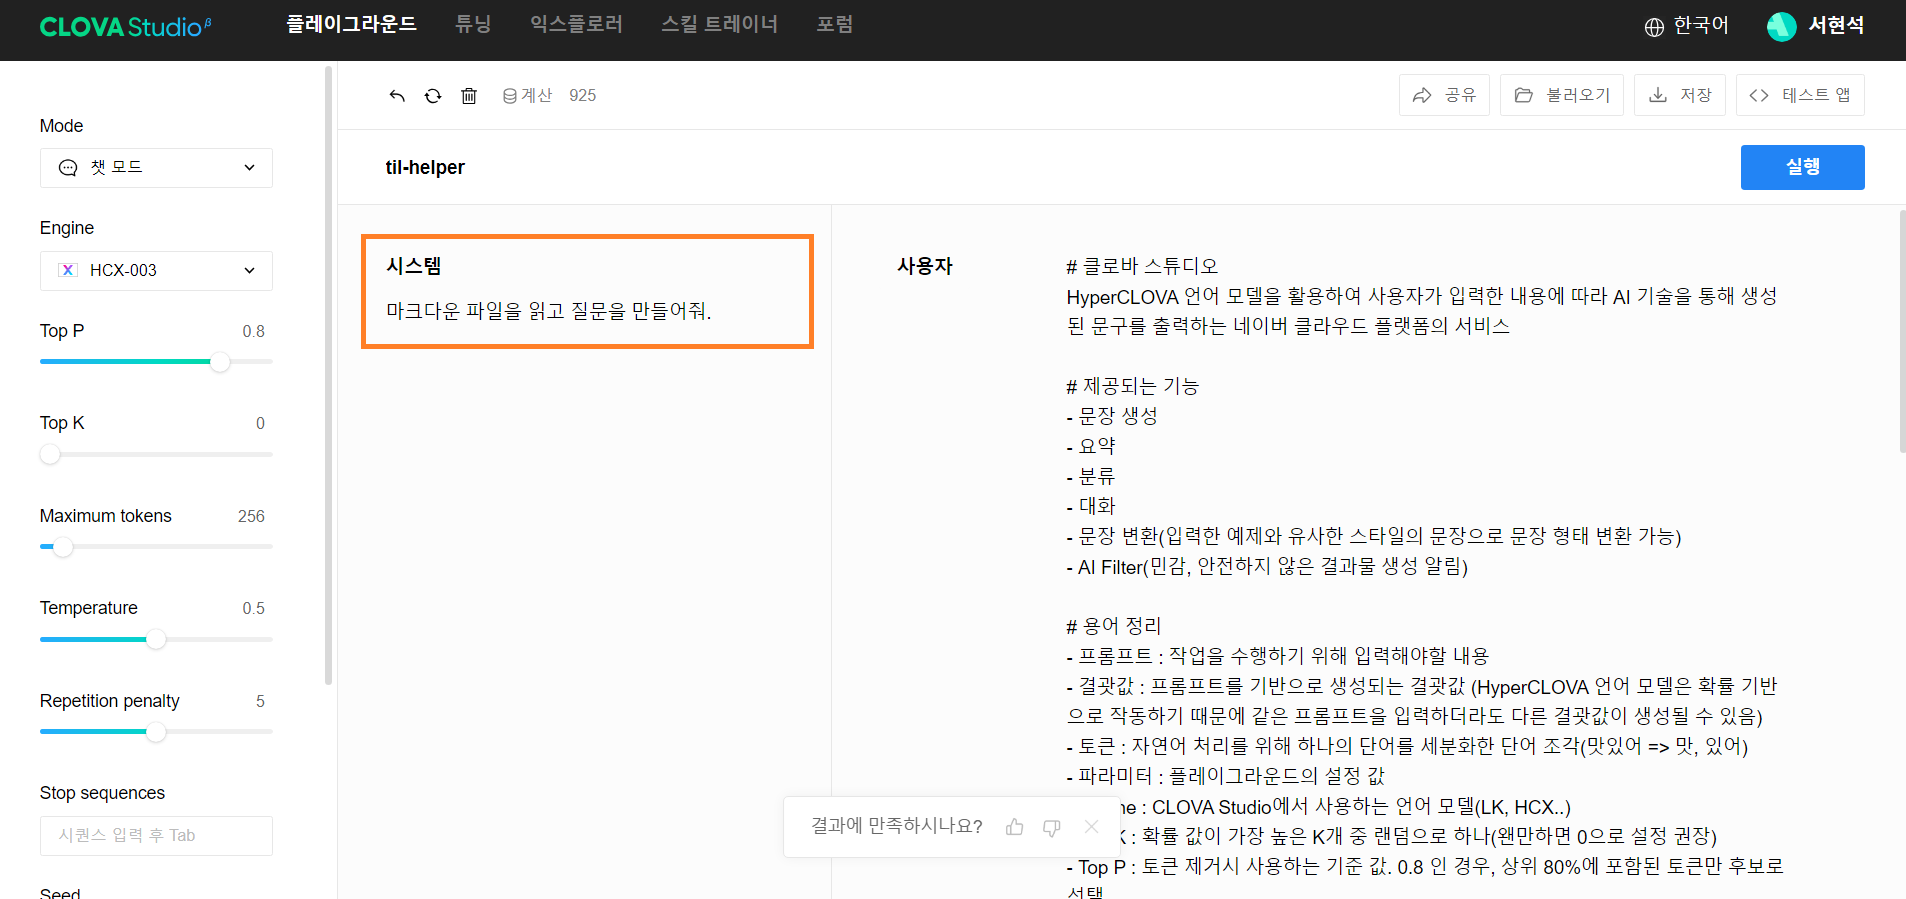
Task: Click the CLOVA Studio logo
Action: tap(125, 27)
